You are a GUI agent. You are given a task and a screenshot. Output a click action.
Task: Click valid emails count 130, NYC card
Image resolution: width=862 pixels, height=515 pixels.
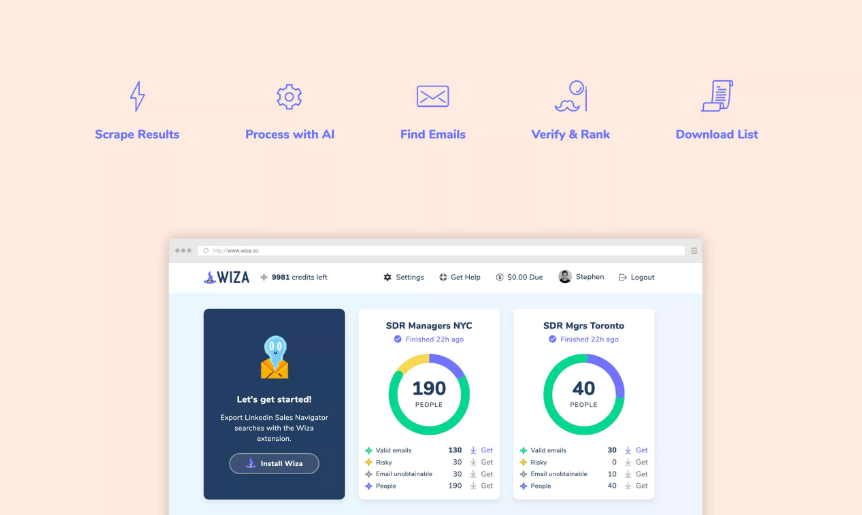click(455, 450)
